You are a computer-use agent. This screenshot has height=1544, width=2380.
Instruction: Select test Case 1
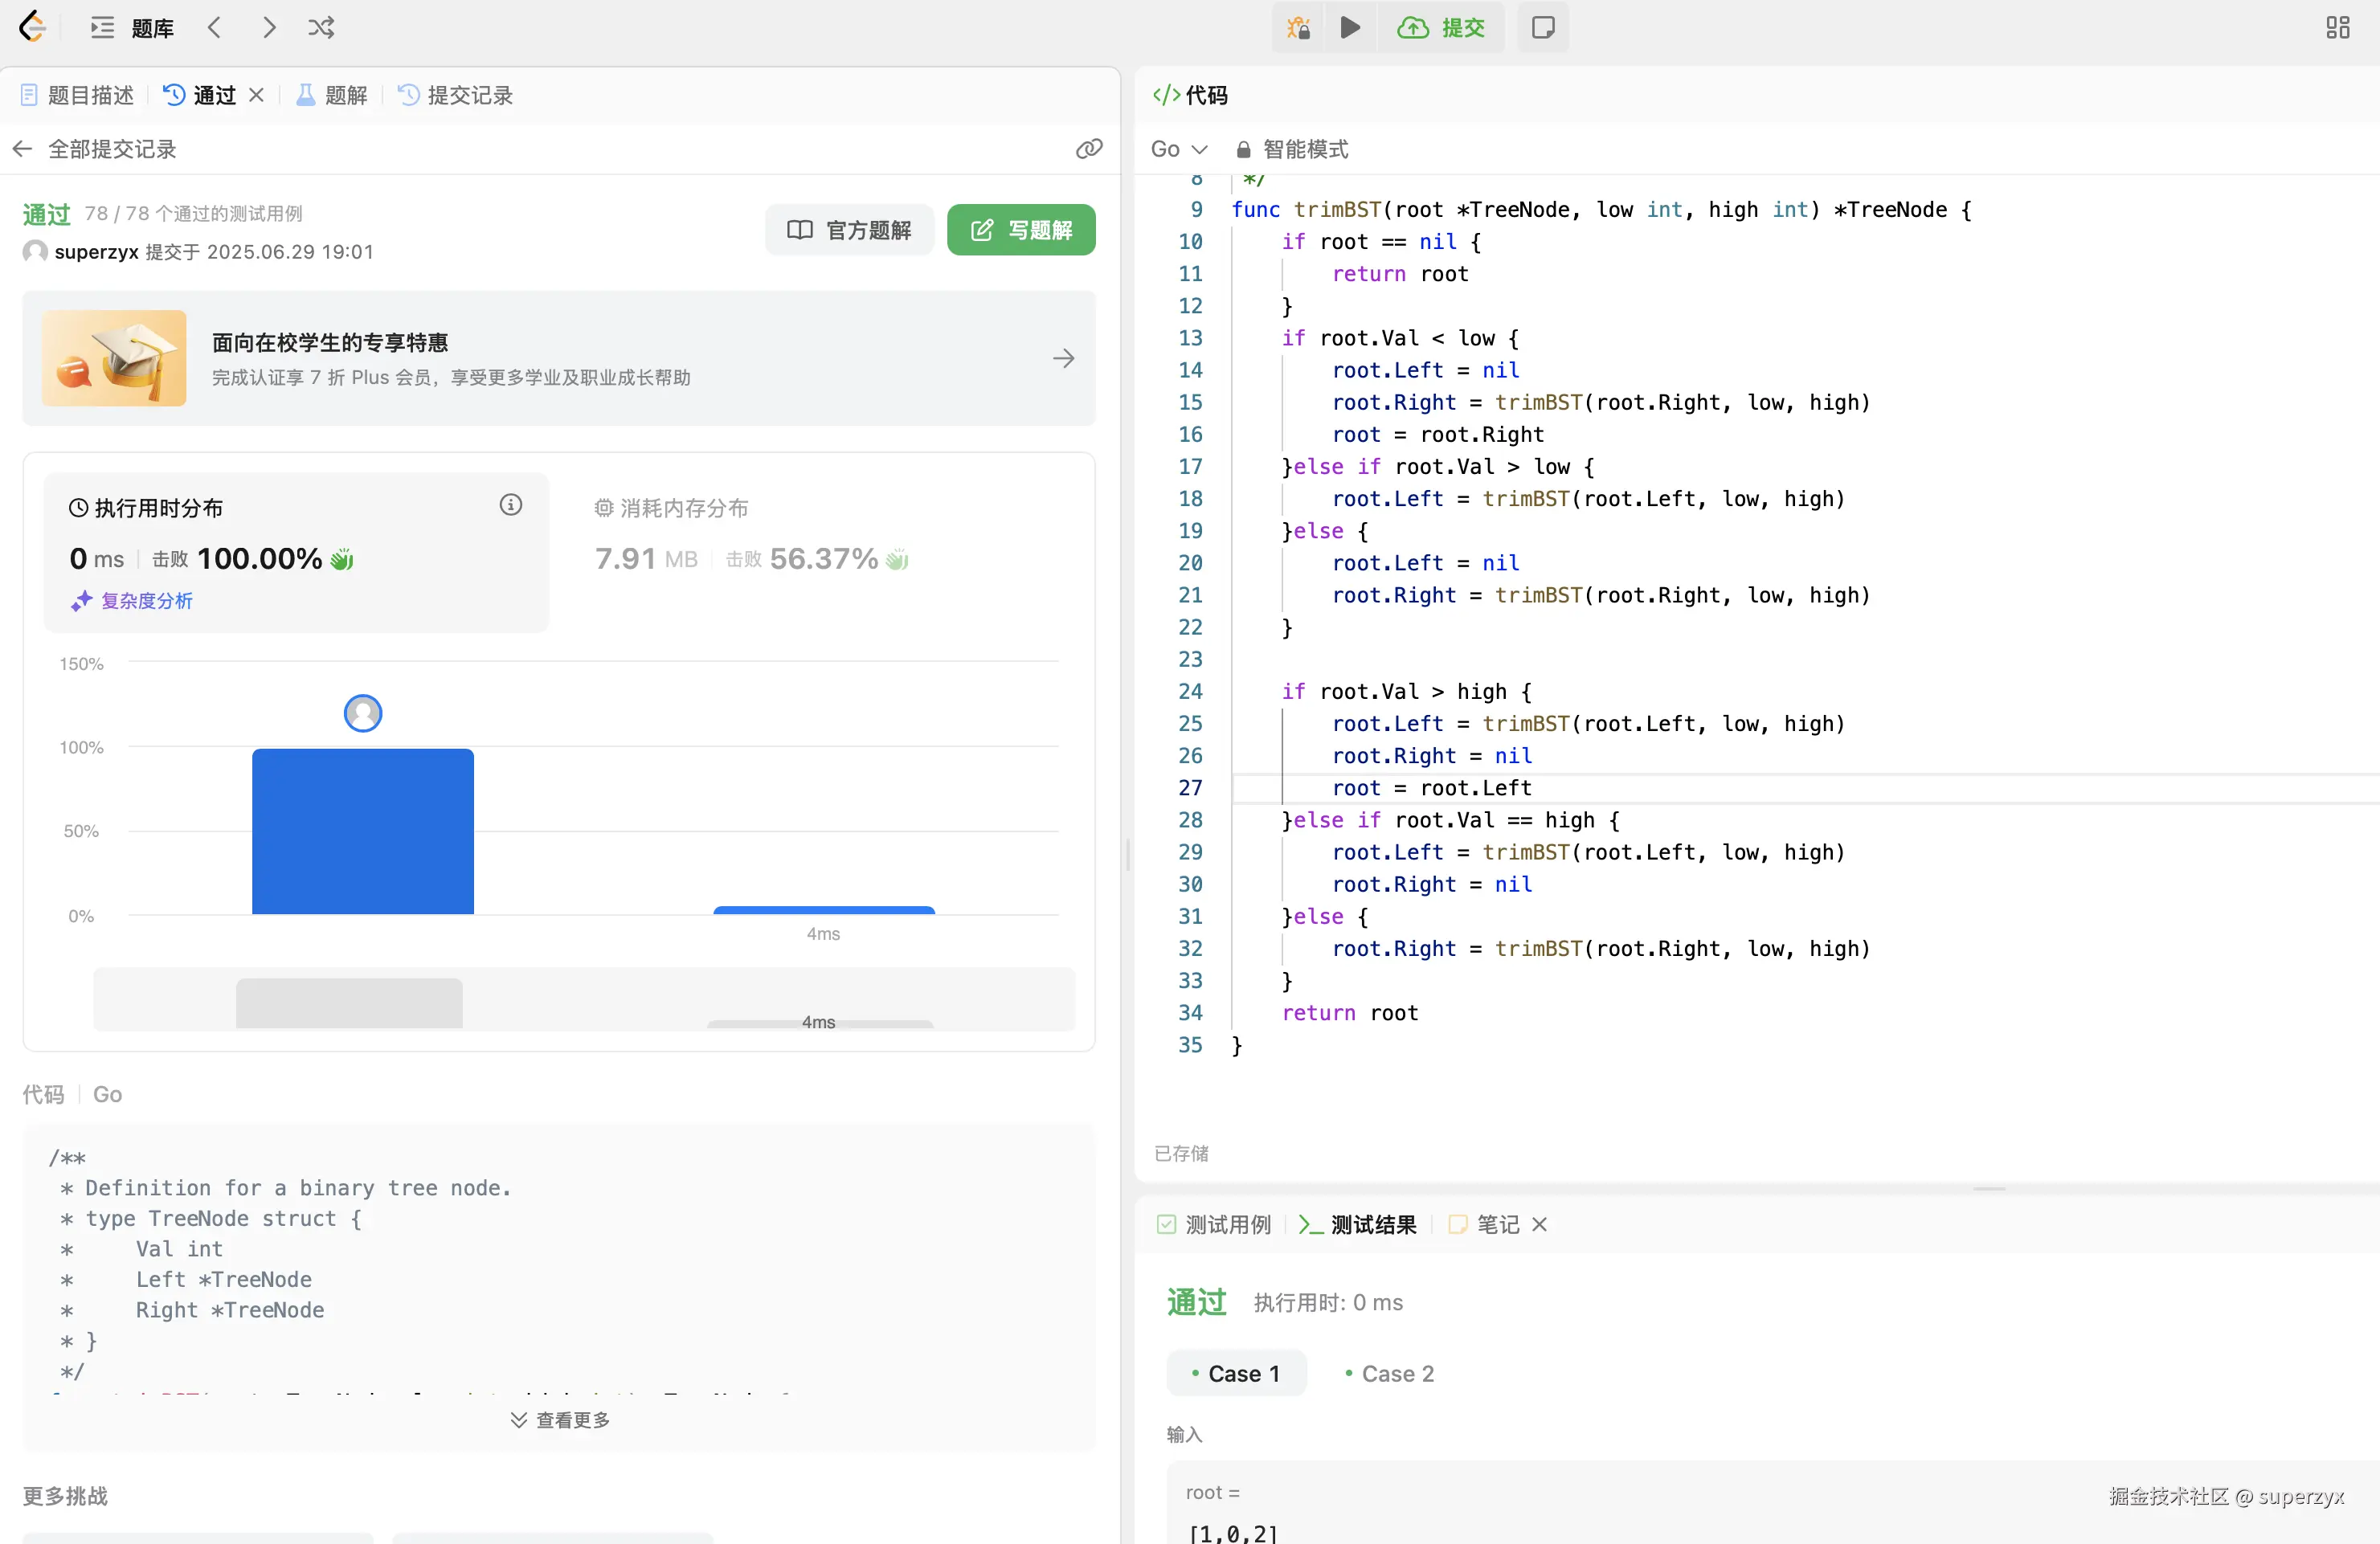point(1236,1373)
